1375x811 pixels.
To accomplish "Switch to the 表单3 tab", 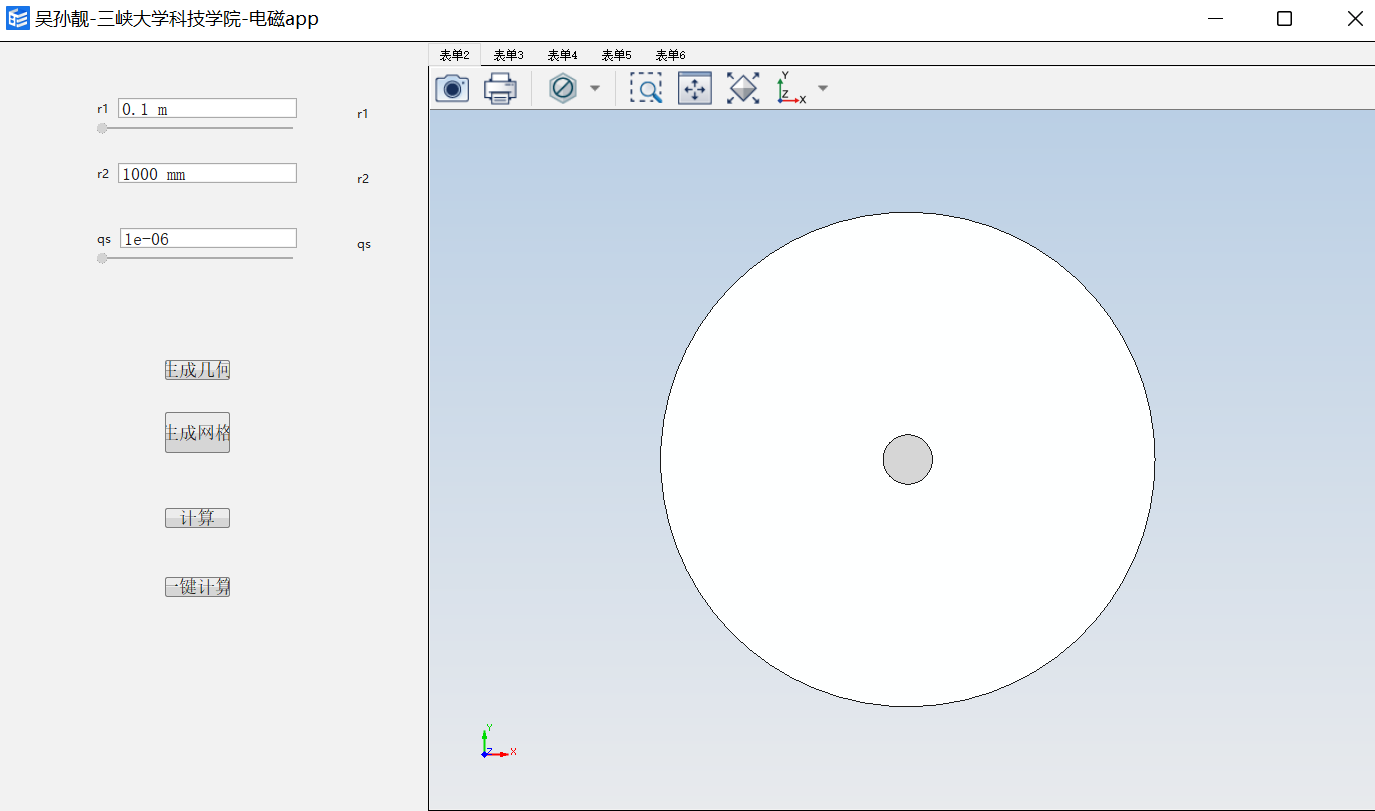I will pyautogui.click(x=508, y=55).
